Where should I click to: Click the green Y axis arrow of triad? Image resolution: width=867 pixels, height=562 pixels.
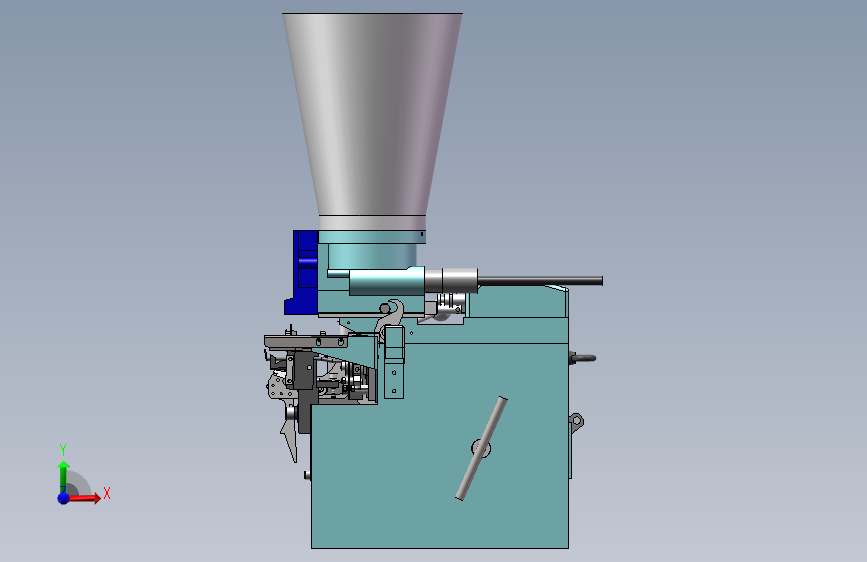63,477
